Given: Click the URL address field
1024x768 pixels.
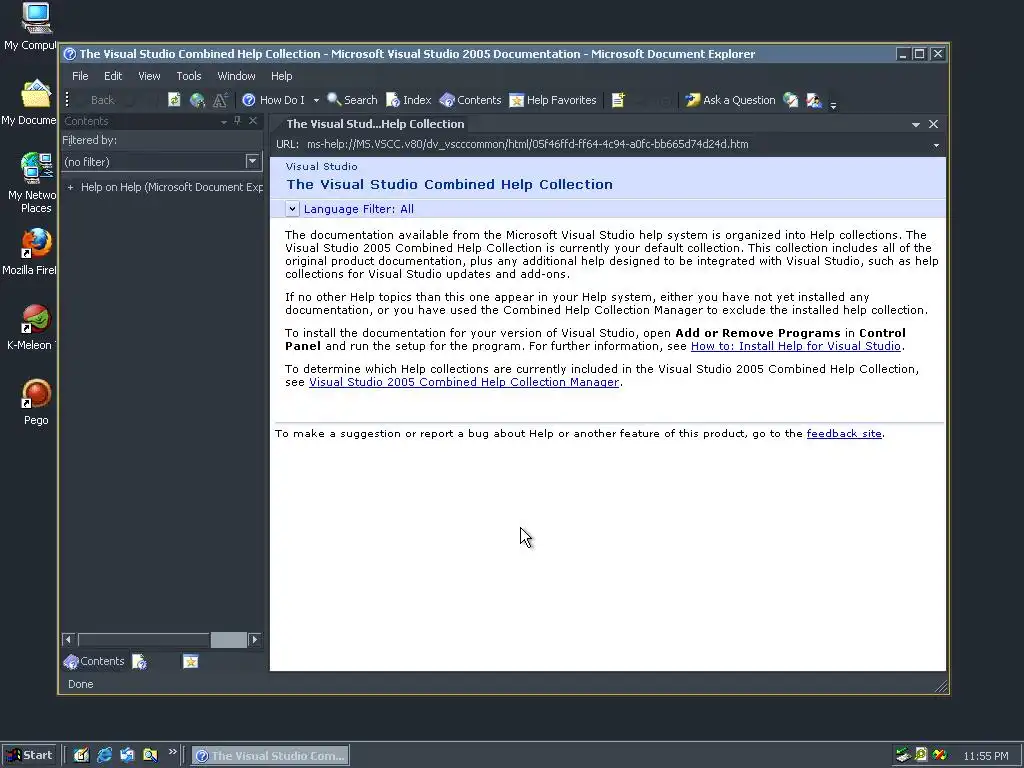Looking at the screenshot, I should (x=617, y=144).
